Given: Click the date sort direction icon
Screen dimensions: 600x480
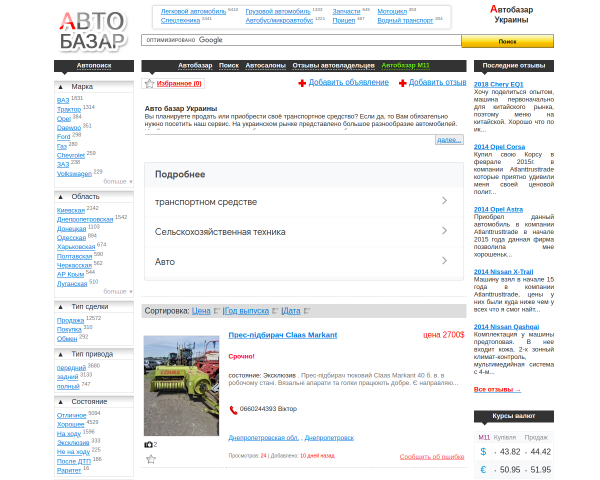Looking at the screenshot, I should point(307,311).
